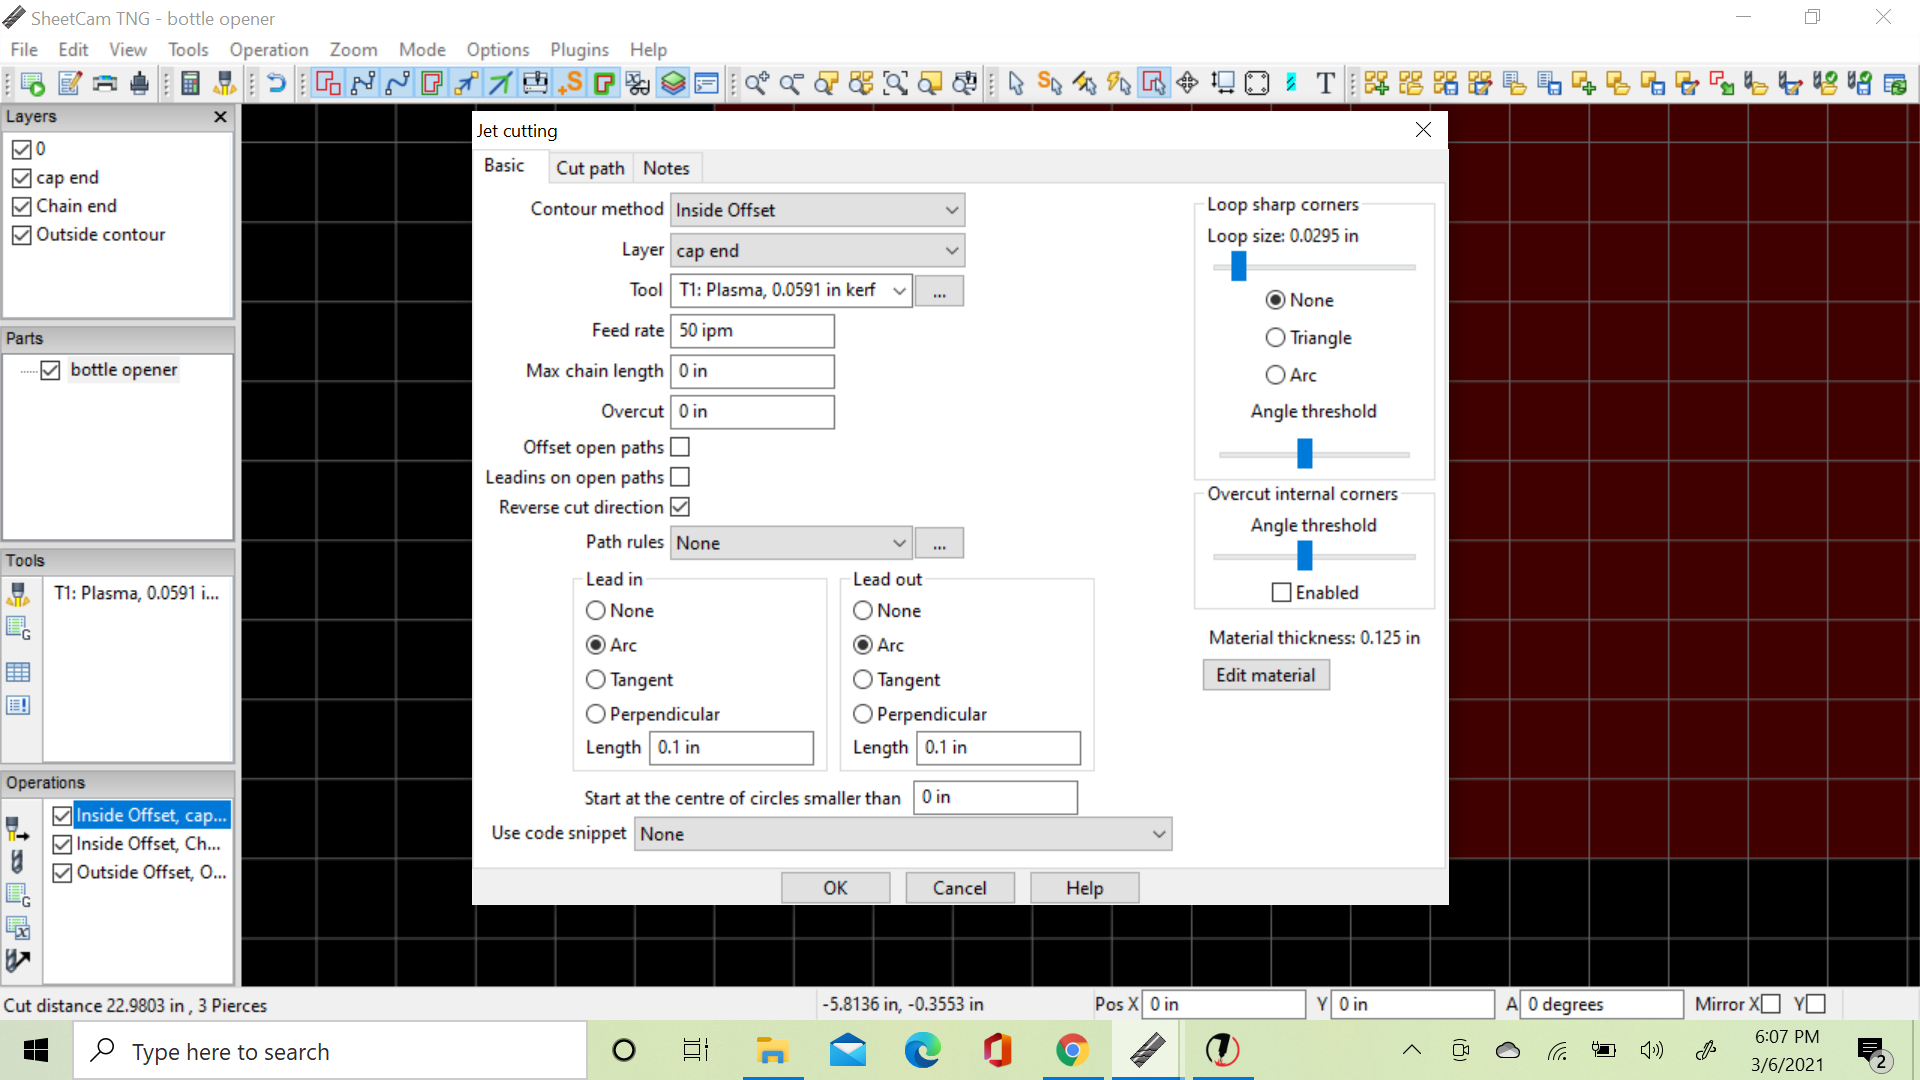The width and height of the screenshot is (1920, 1080).
Task: Click the Loop size slider handle
Action: (x=1239, y=266)
